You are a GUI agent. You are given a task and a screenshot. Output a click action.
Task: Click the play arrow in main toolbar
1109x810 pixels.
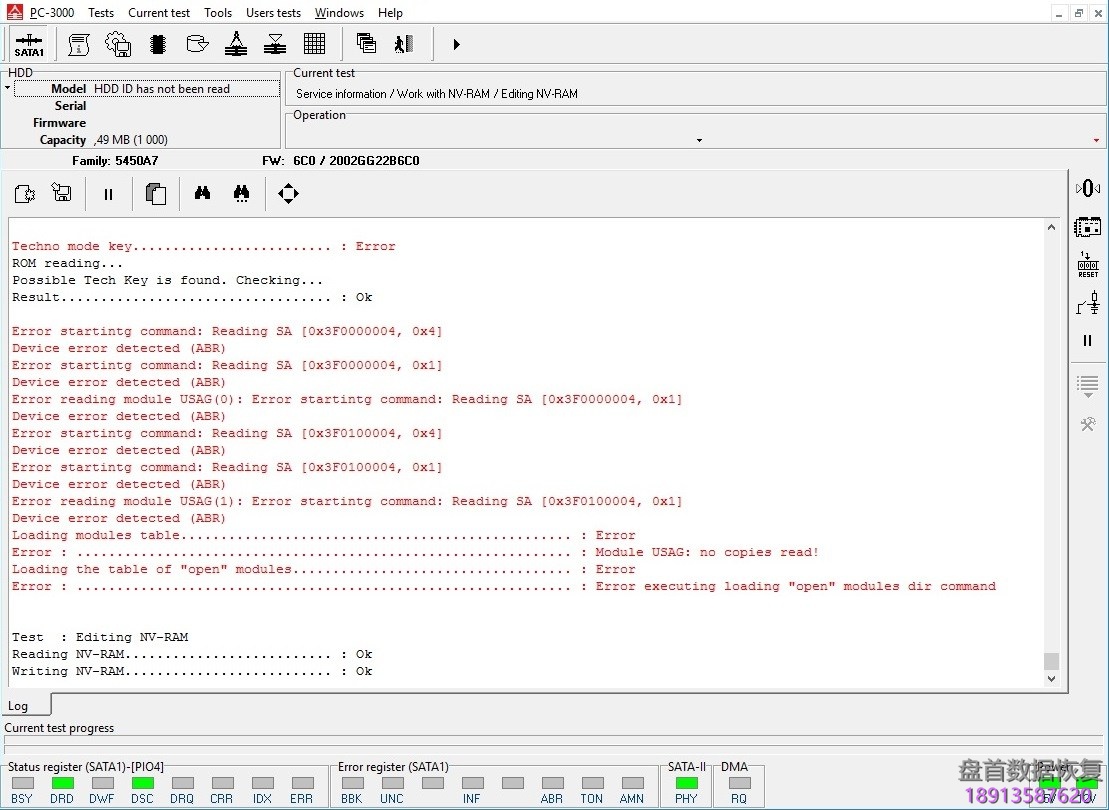click(456, 44)
